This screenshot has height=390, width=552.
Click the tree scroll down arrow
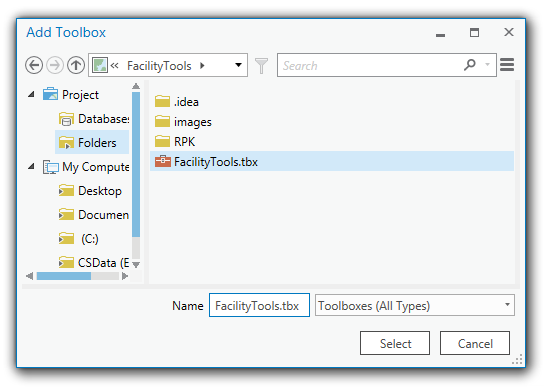[x=136, y=264]
